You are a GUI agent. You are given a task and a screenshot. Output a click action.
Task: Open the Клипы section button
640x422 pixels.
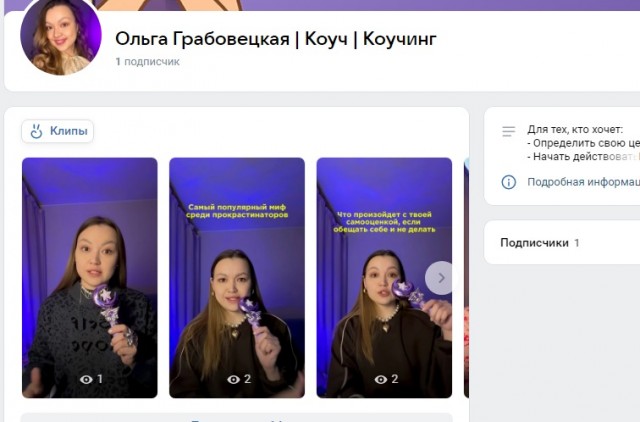coord(58,131)
